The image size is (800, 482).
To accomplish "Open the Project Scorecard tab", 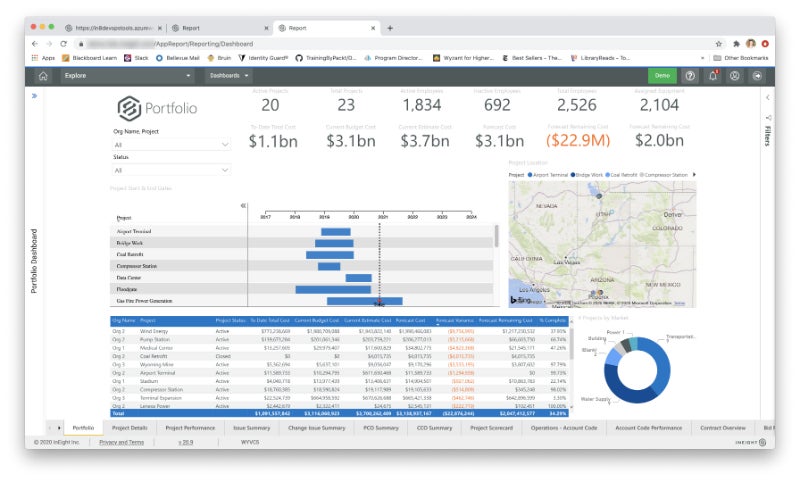I will 491,427.
